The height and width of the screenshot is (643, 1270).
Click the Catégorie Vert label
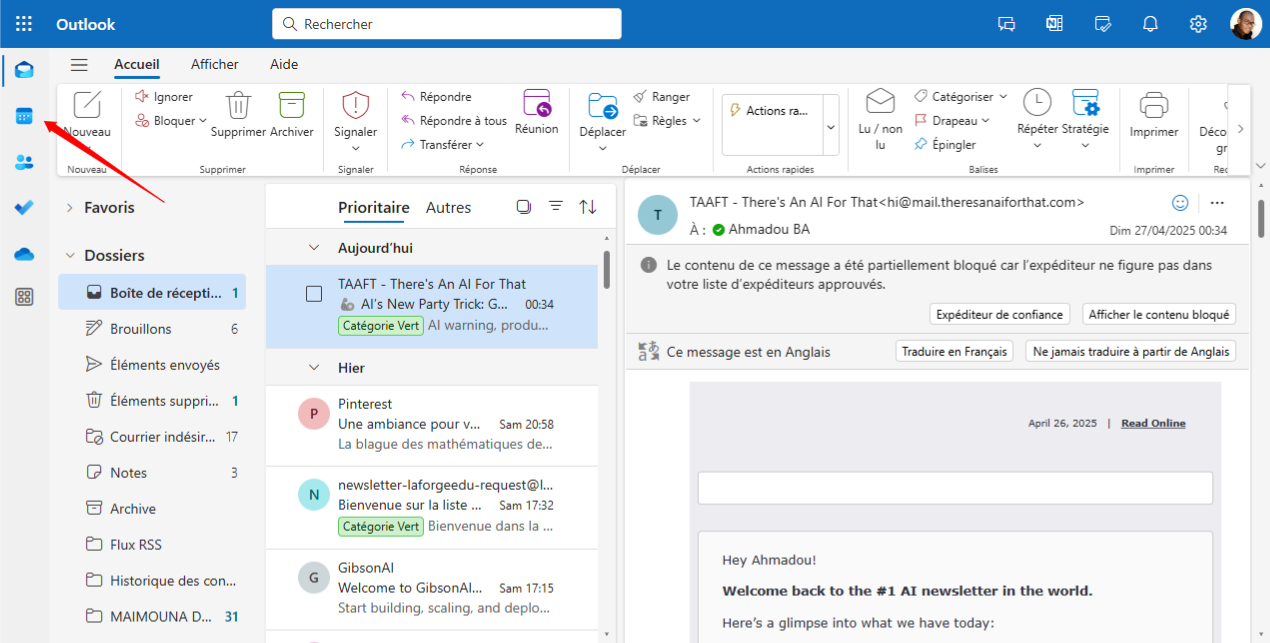380,326
